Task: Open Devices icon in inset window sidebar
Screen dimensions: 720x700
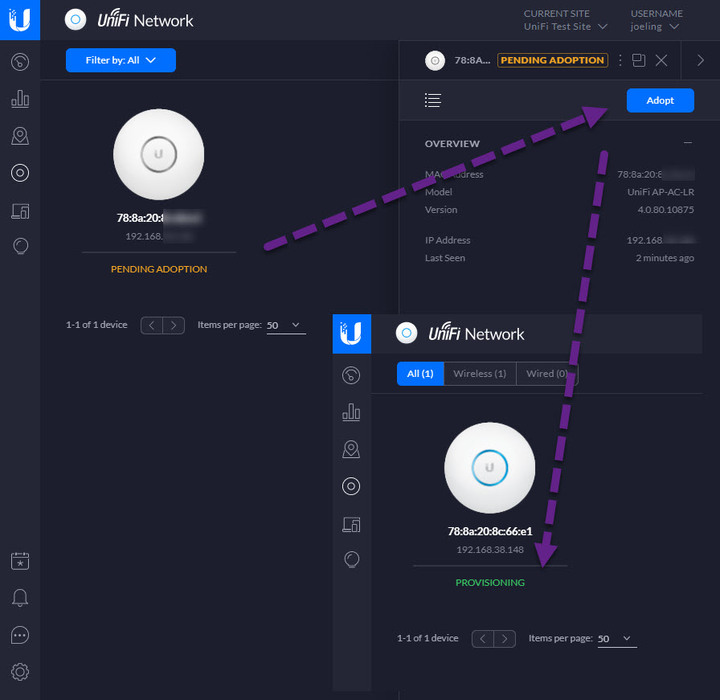Action: (x=351, y=486)
